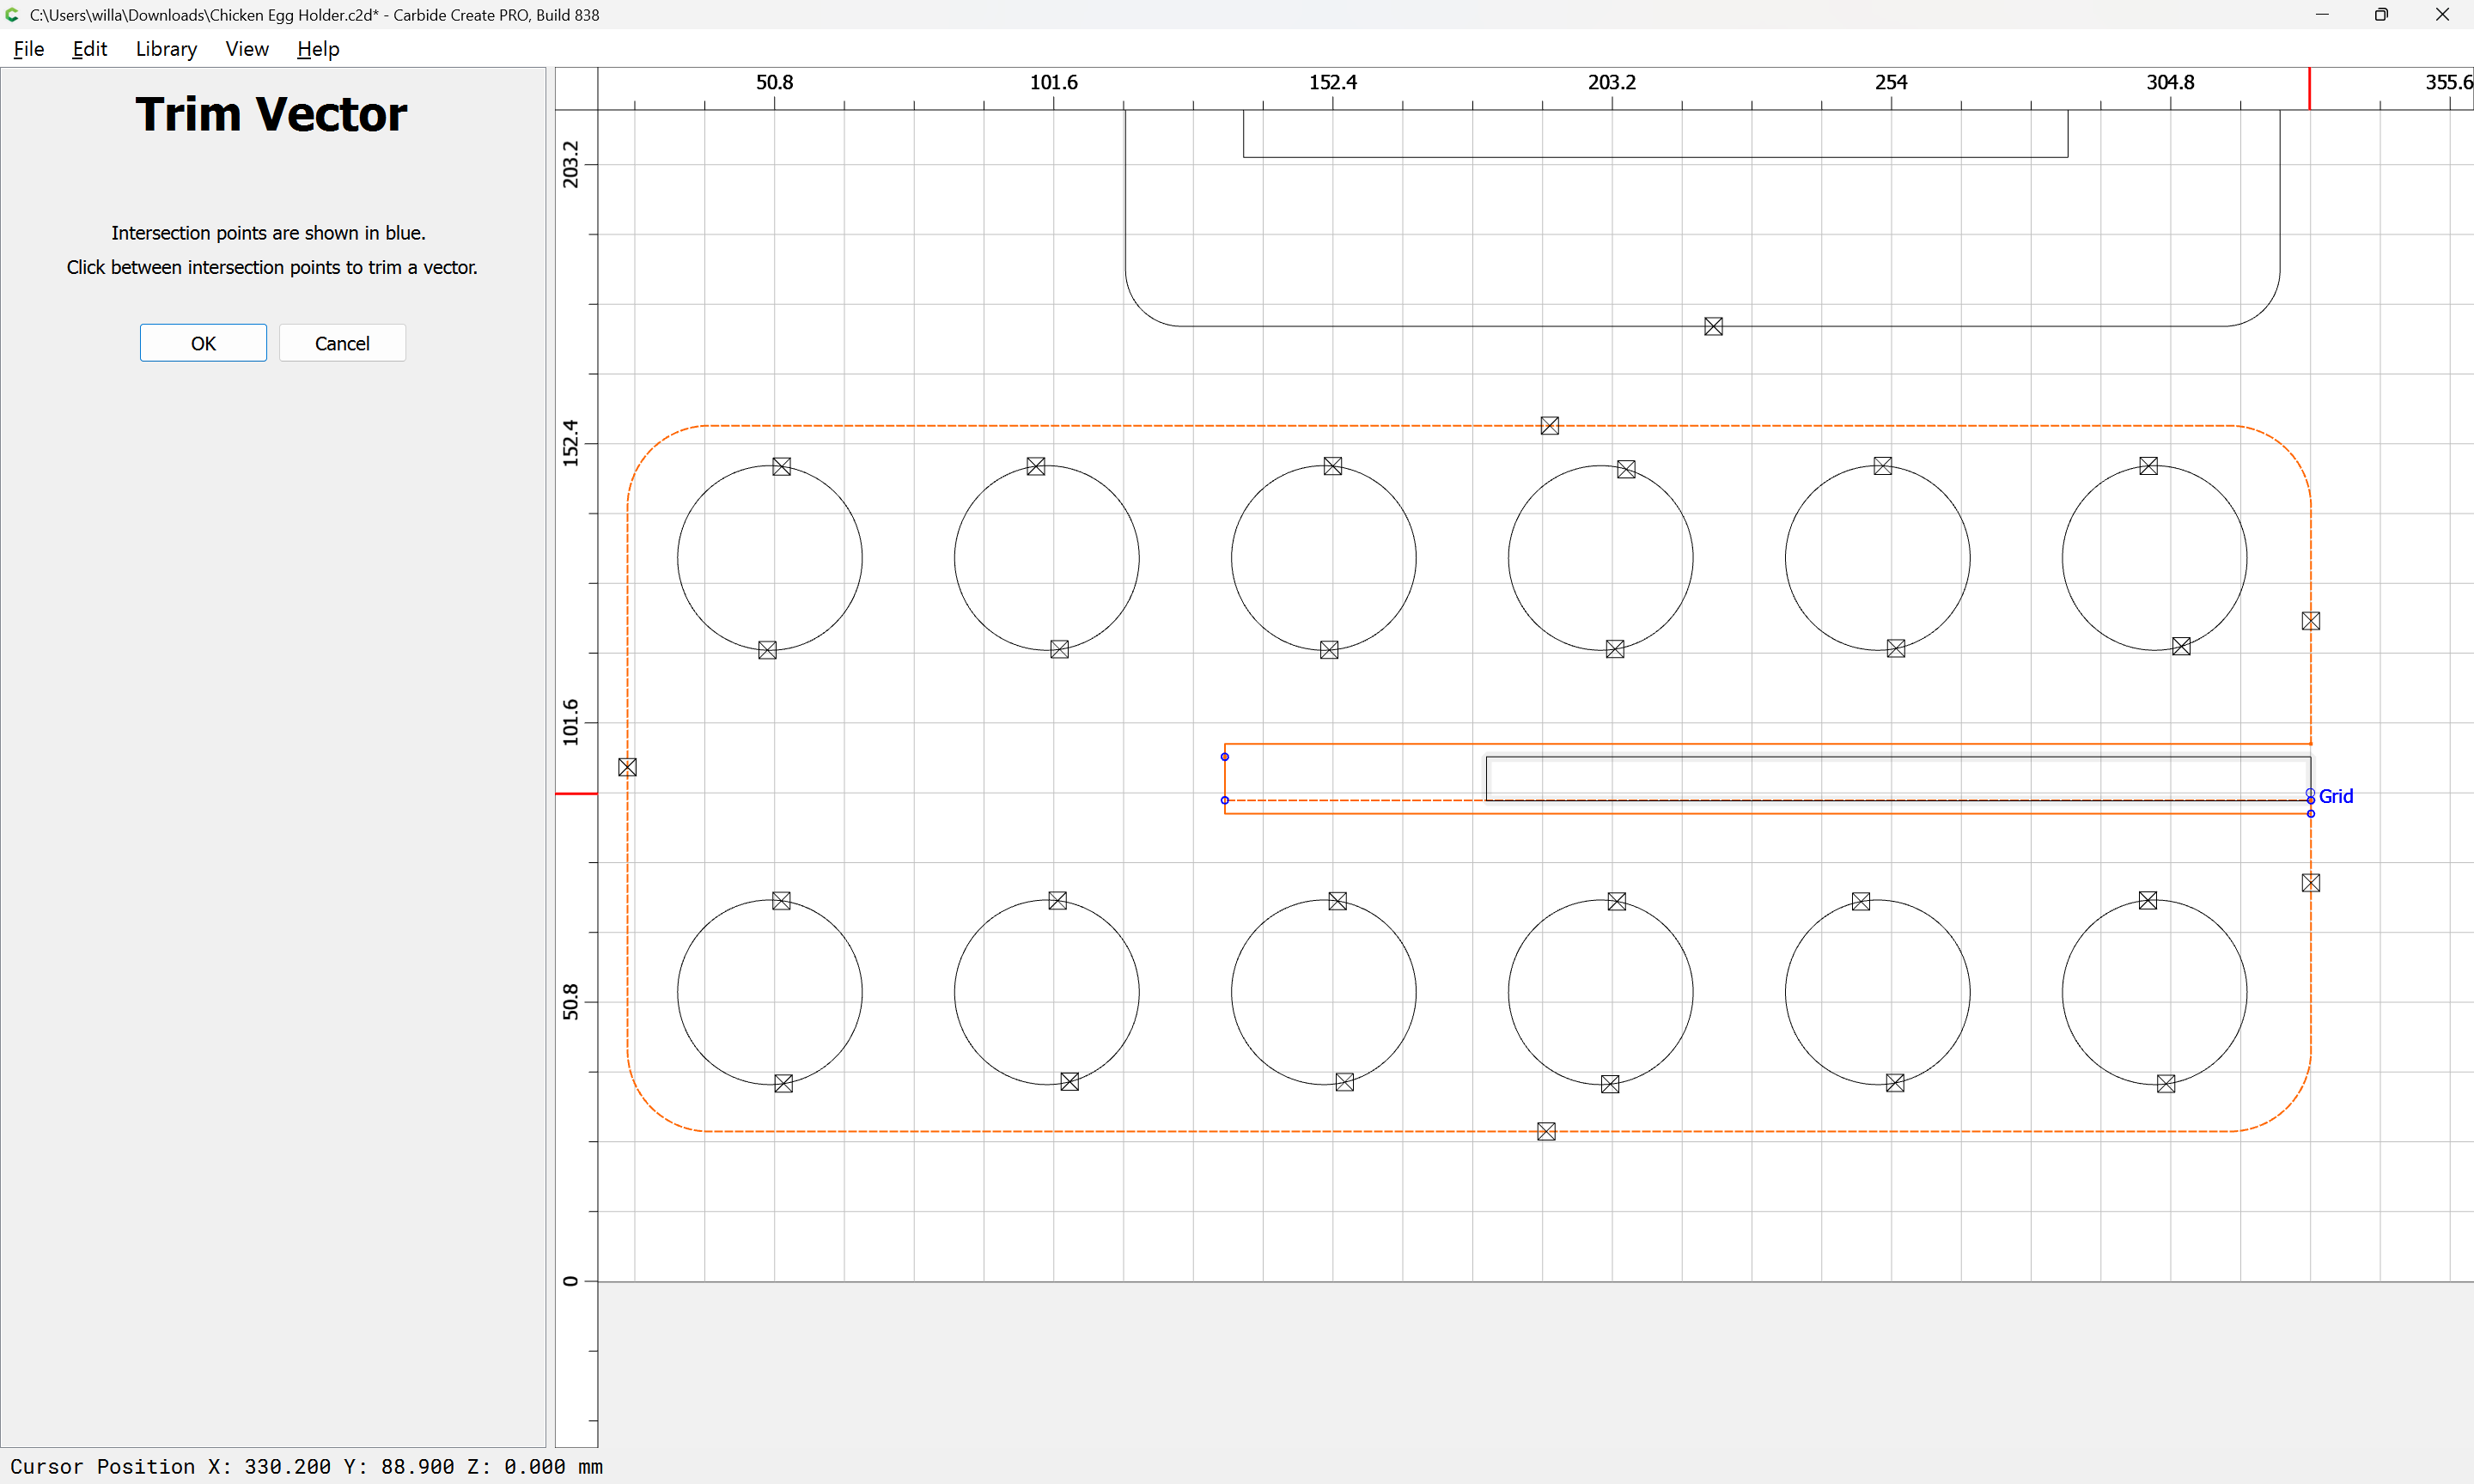
Task: Click node marker on orange outline's top edge
Action: 1549,426
